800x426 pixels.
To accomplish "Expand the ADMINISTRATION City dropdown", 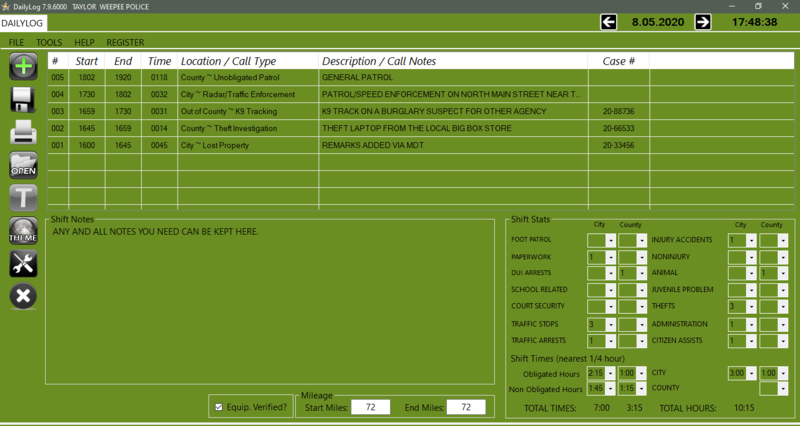I will [751, 324].
